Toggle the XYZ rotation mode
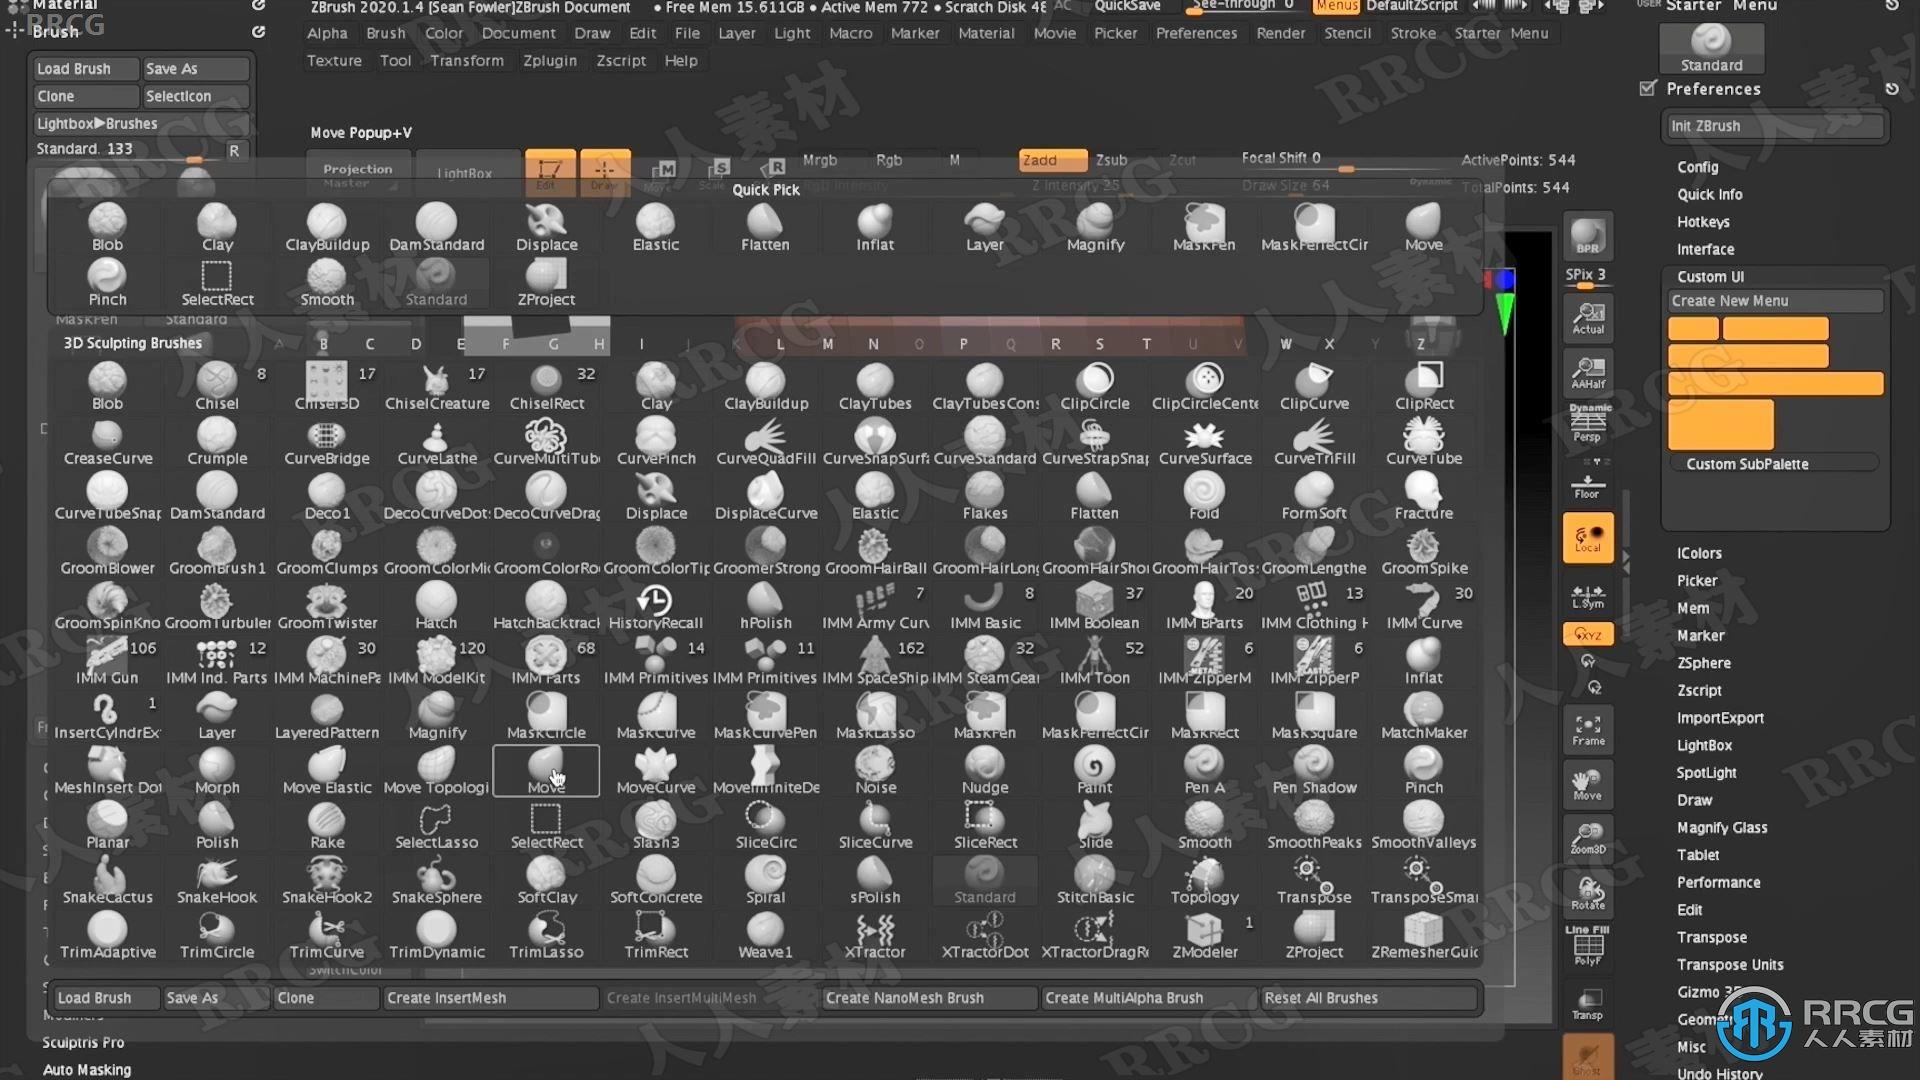The image size is (1920, 1080). [x=1588, y=634]
